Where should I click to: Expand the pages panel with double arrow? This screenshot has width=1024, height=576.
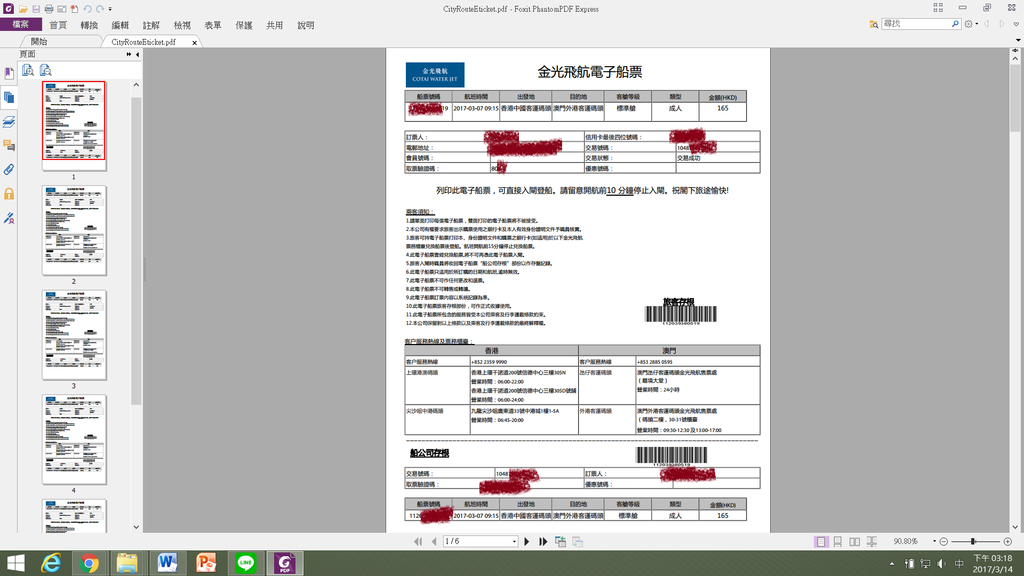click(x=129, y=54)
